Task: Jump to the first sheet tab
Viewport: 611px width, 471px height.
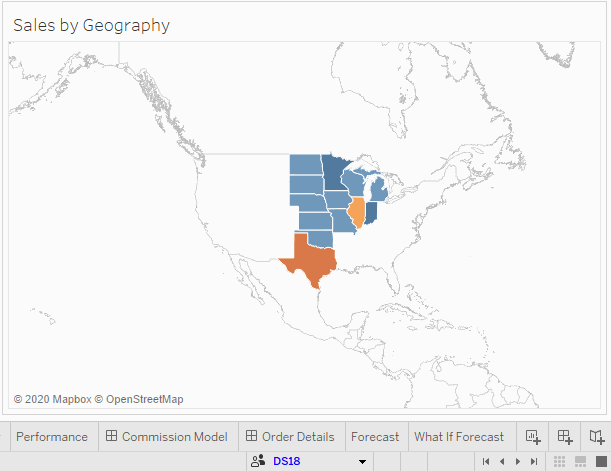Action: 486,461
